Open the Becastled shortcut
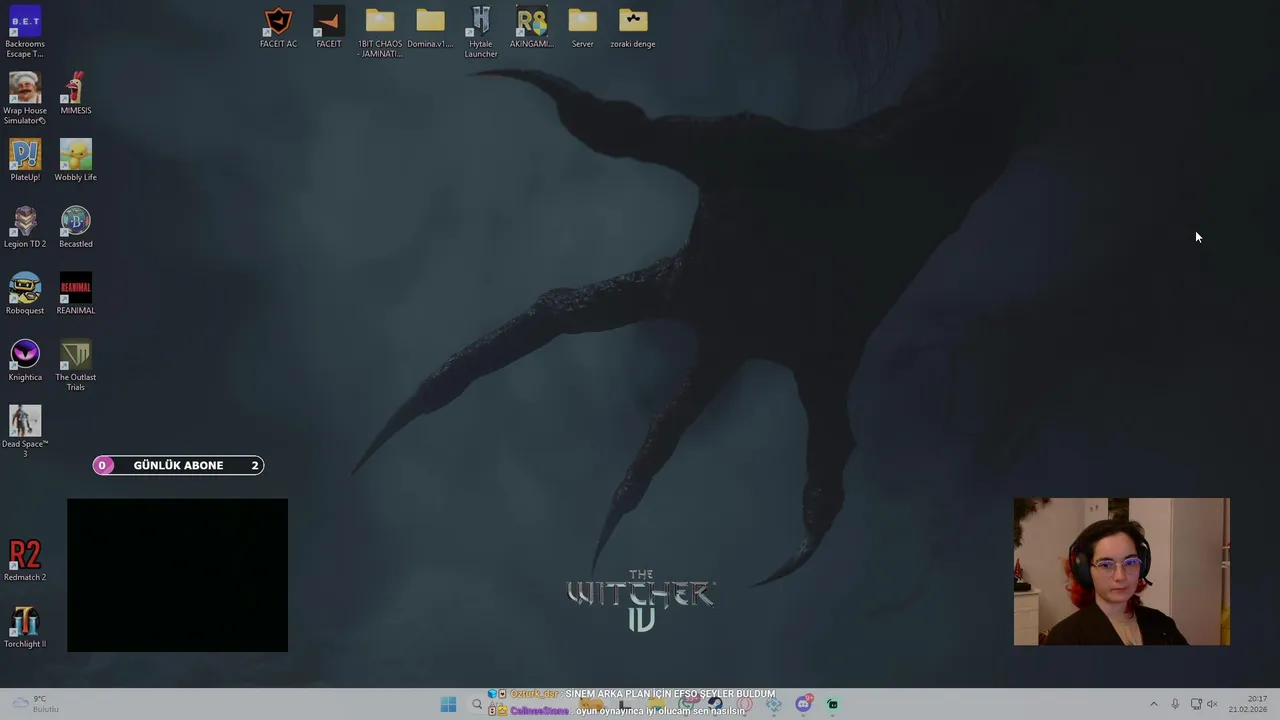This screenshot has width=1280, height=720. coord(75,226)
